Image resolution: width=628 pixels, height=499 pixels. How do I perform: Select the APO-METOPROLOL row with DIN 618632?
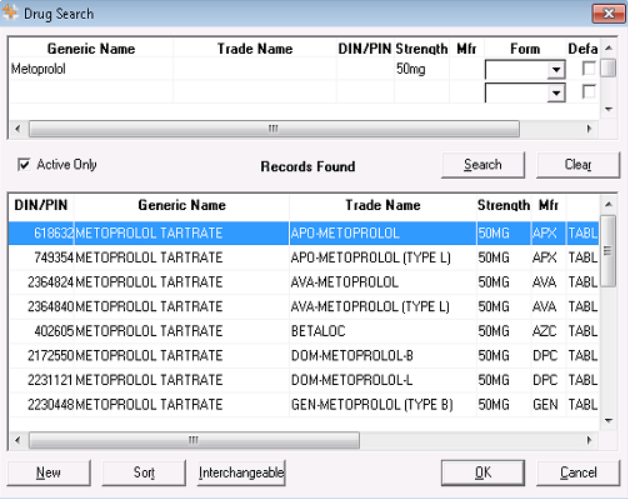(304, 233)
